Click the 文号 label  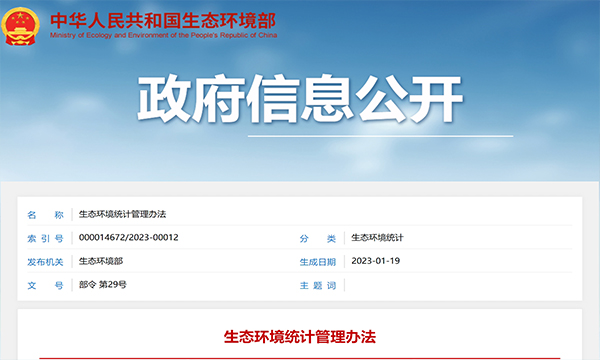click(45, 285)
